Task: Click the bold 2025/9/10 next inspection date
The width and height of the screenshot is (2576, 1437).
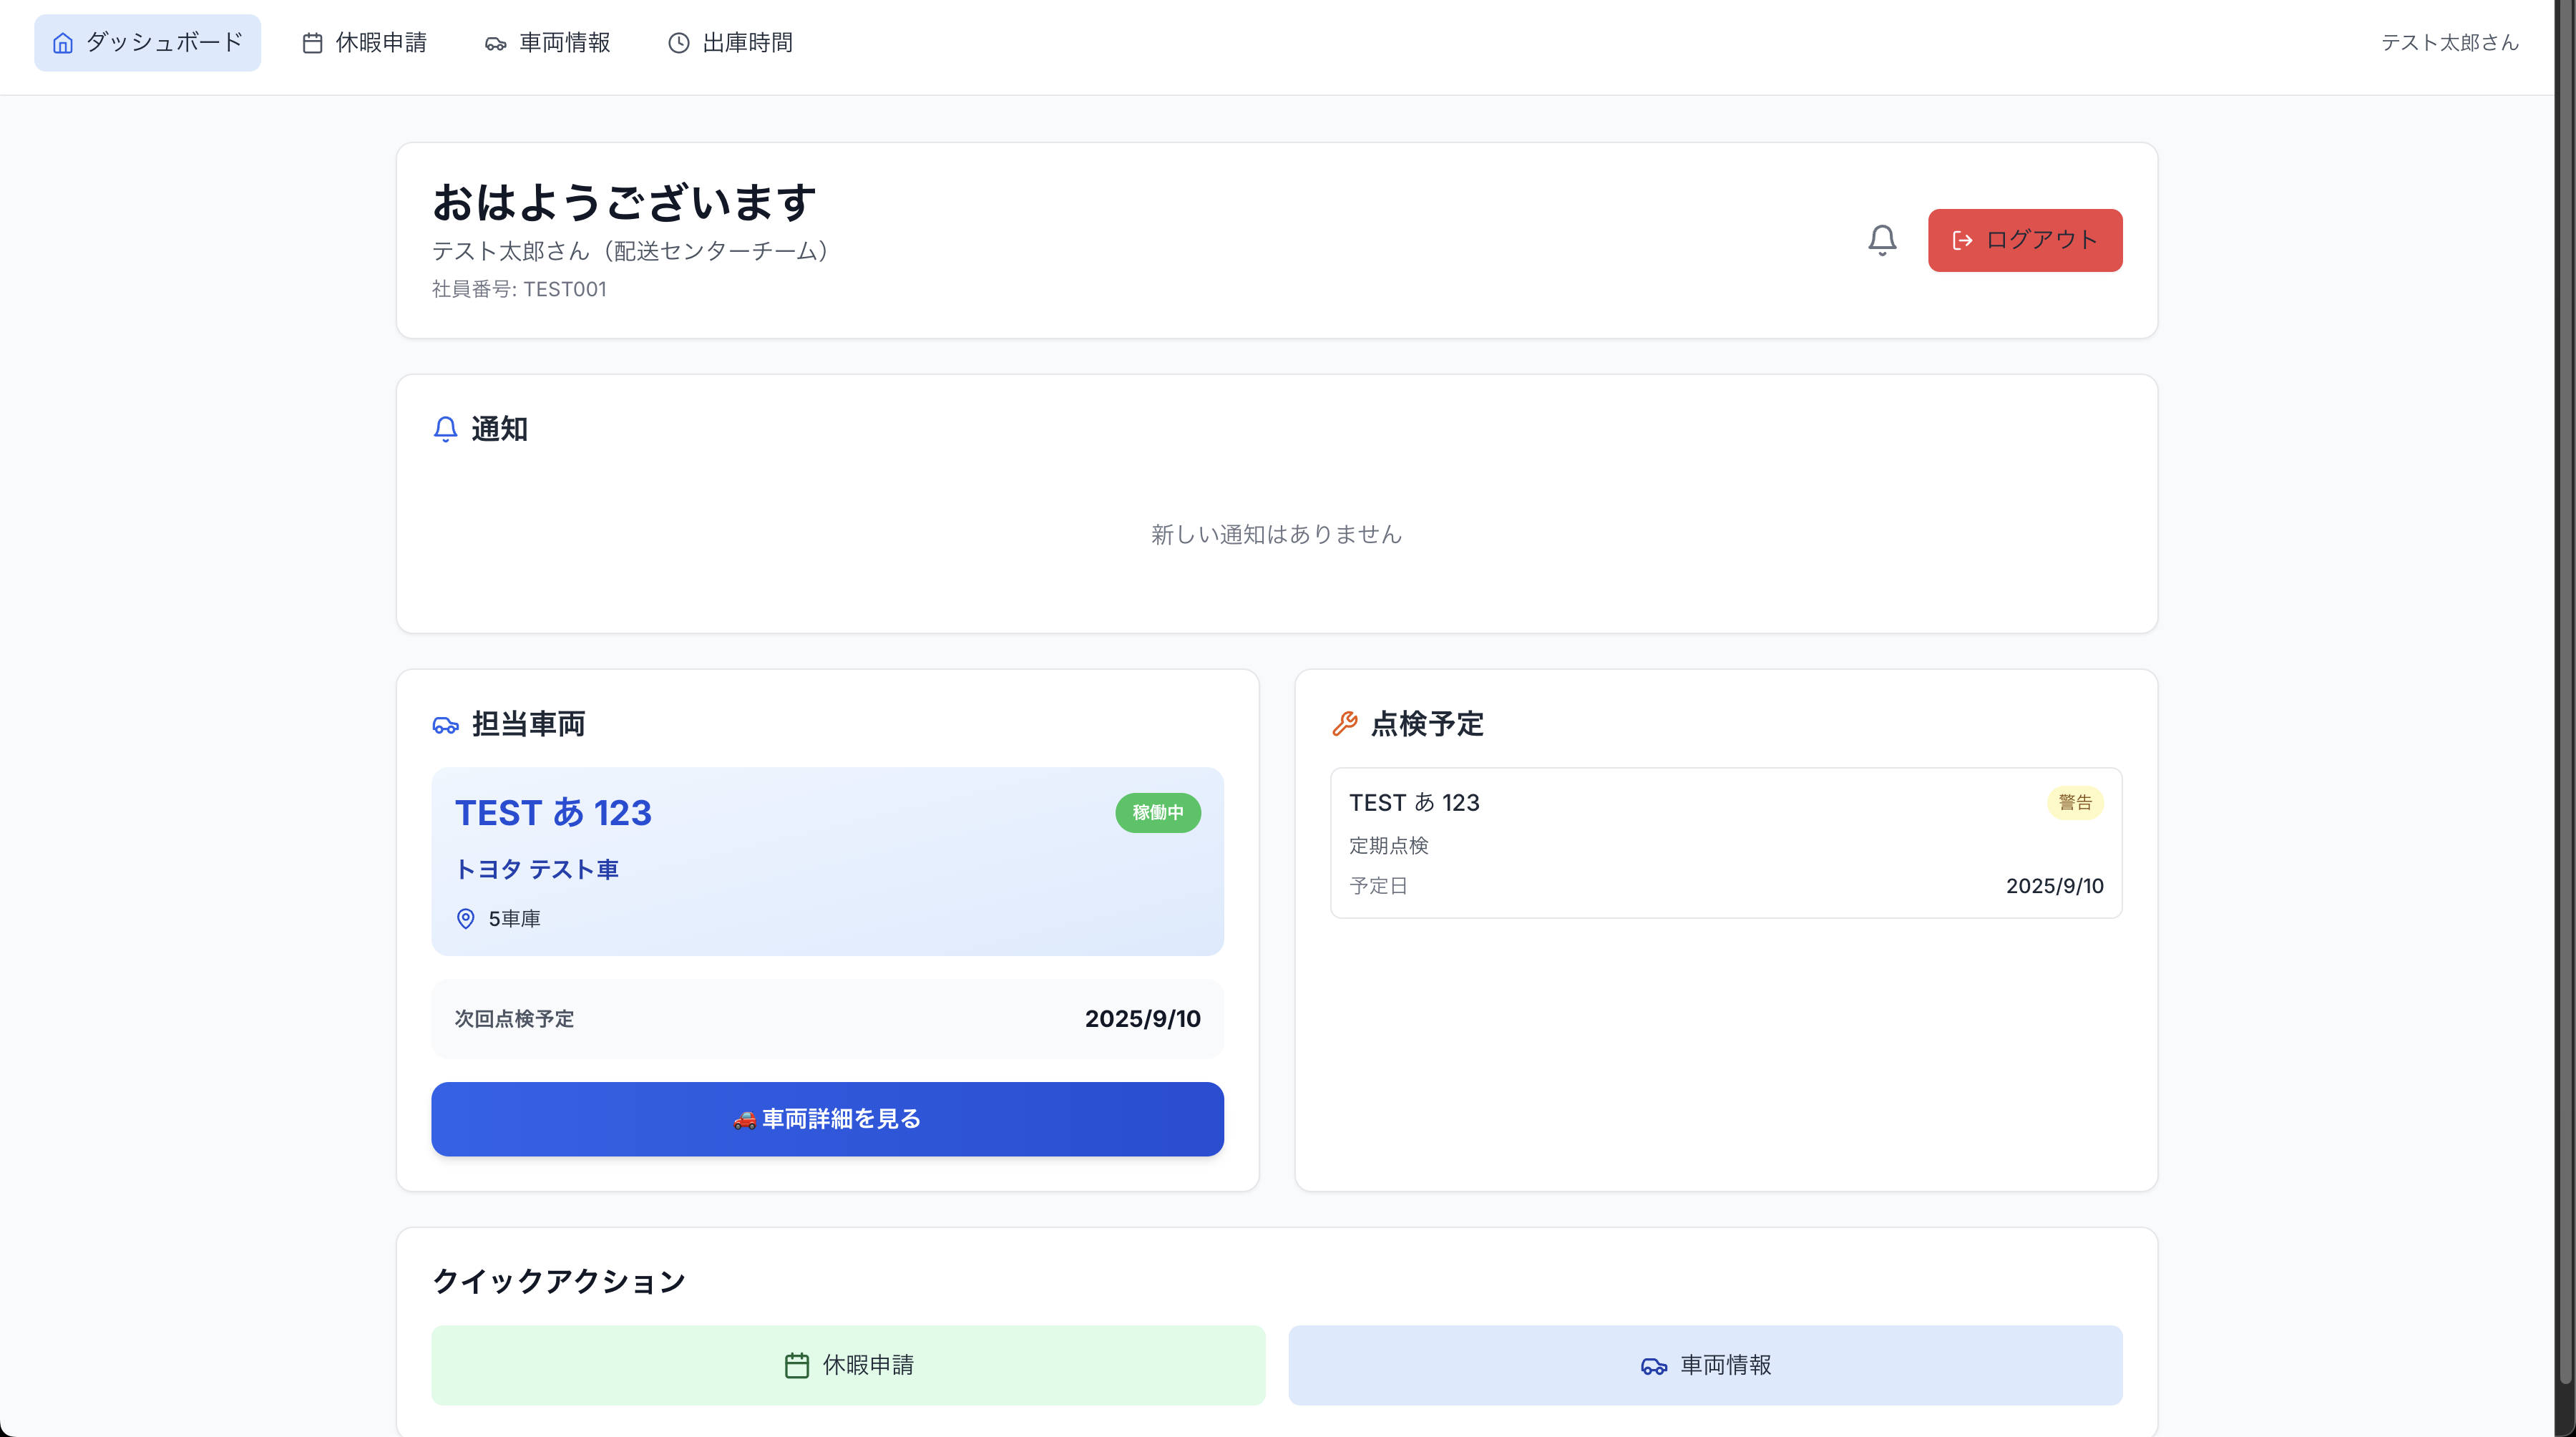Action: coord(1142,1018)
